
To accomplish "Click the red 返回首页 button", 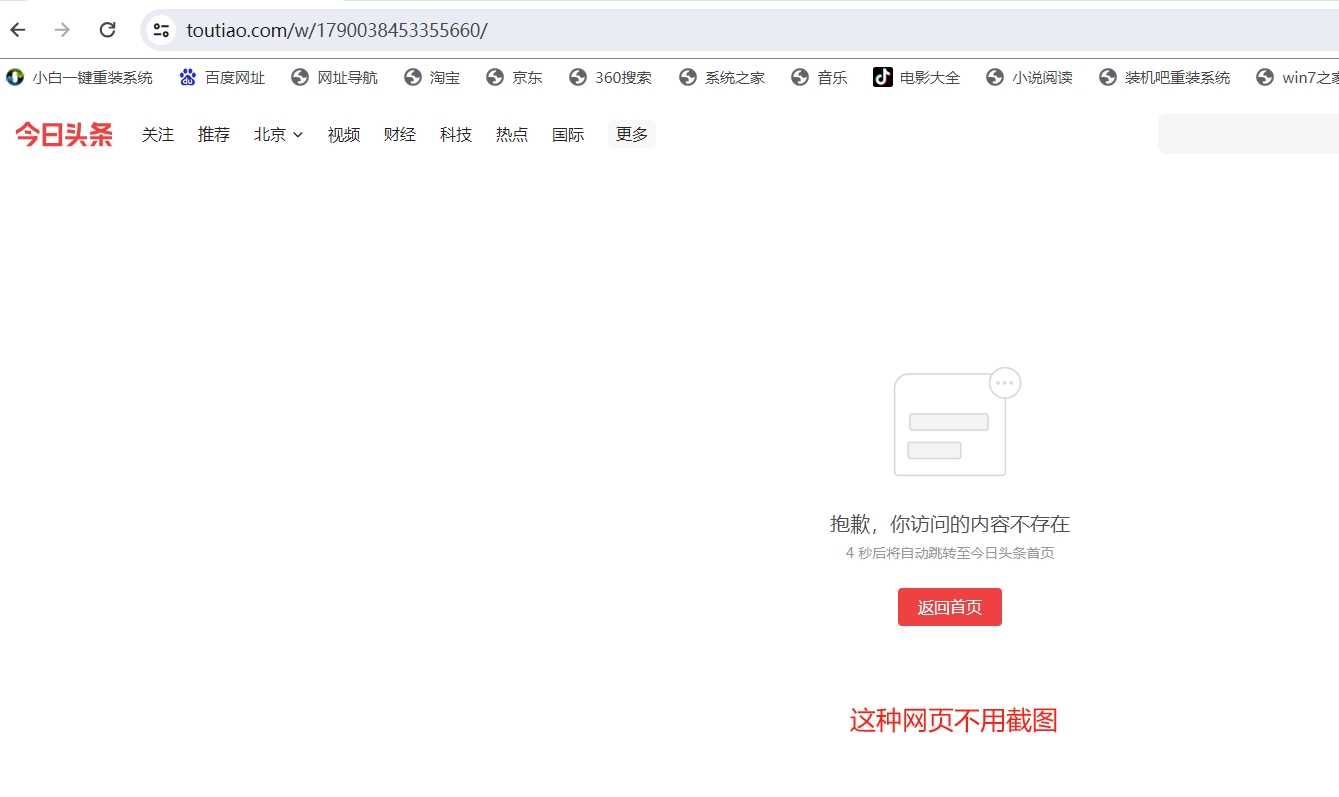I will pyautogui.click(x=950, y=607).
